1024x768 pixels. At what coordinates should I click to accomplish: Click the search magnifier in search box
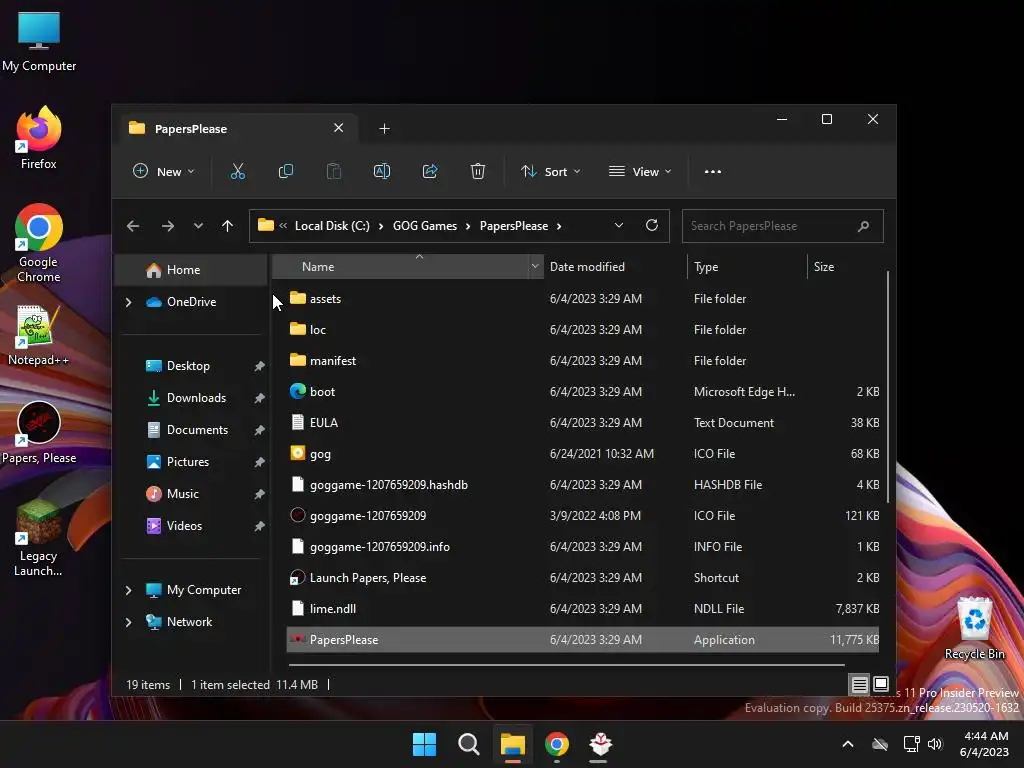[x=863, y=226]
